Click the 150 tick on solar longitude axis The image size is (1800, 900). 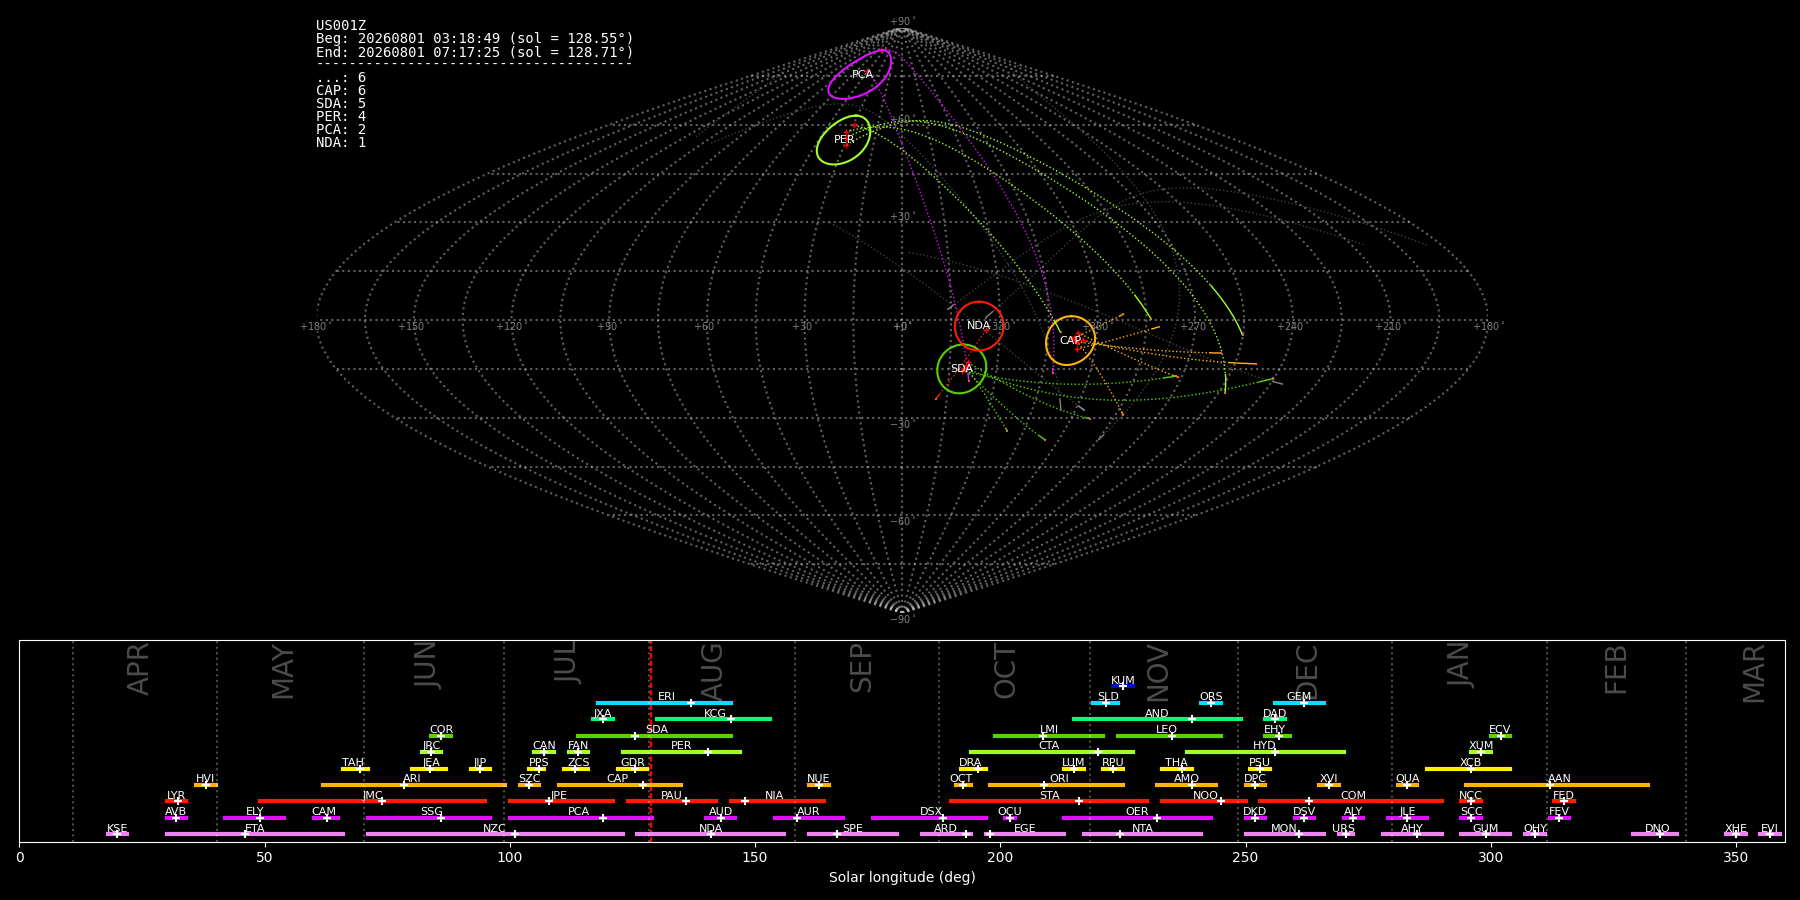[x=755, y=857]
